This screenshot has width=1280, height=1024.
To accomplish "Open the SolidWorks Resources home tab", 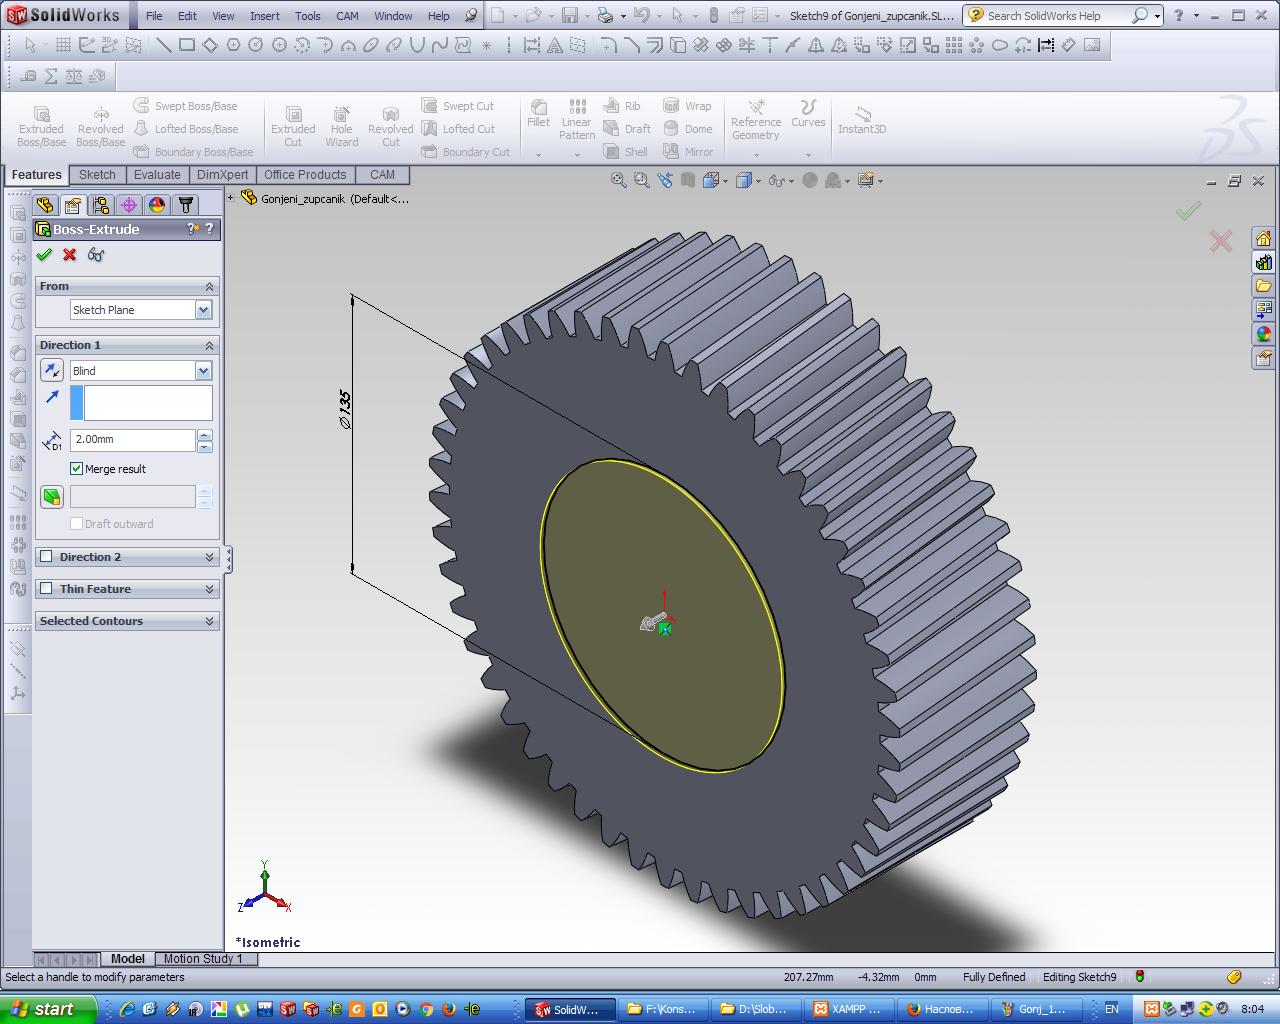I will click(1264, 238).
